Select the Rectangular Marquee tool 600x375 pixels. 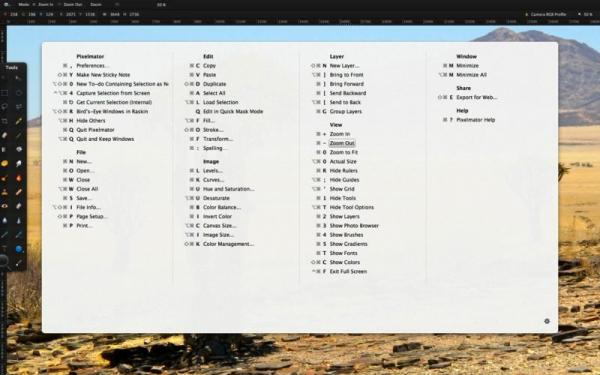click(5, 93)
